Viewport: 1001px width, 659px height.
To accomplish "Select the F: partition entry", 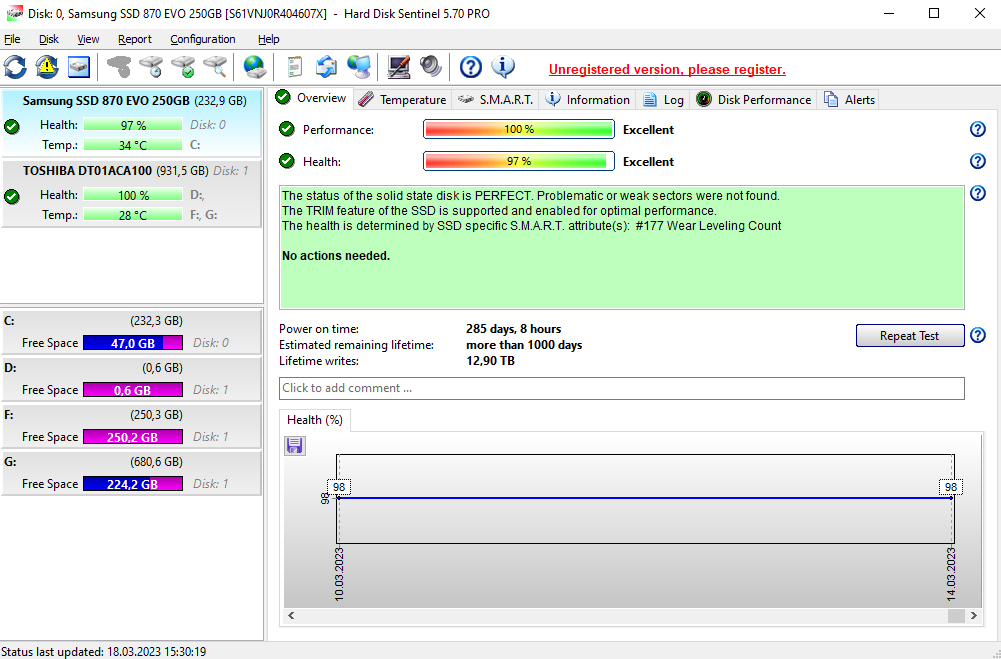I will coord(132,426).
